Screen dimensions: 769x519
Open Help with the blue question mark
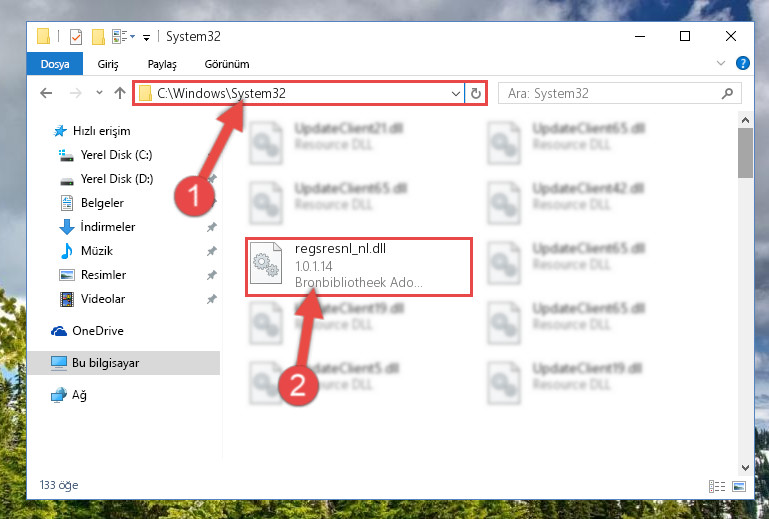click(x=743, y=63)
